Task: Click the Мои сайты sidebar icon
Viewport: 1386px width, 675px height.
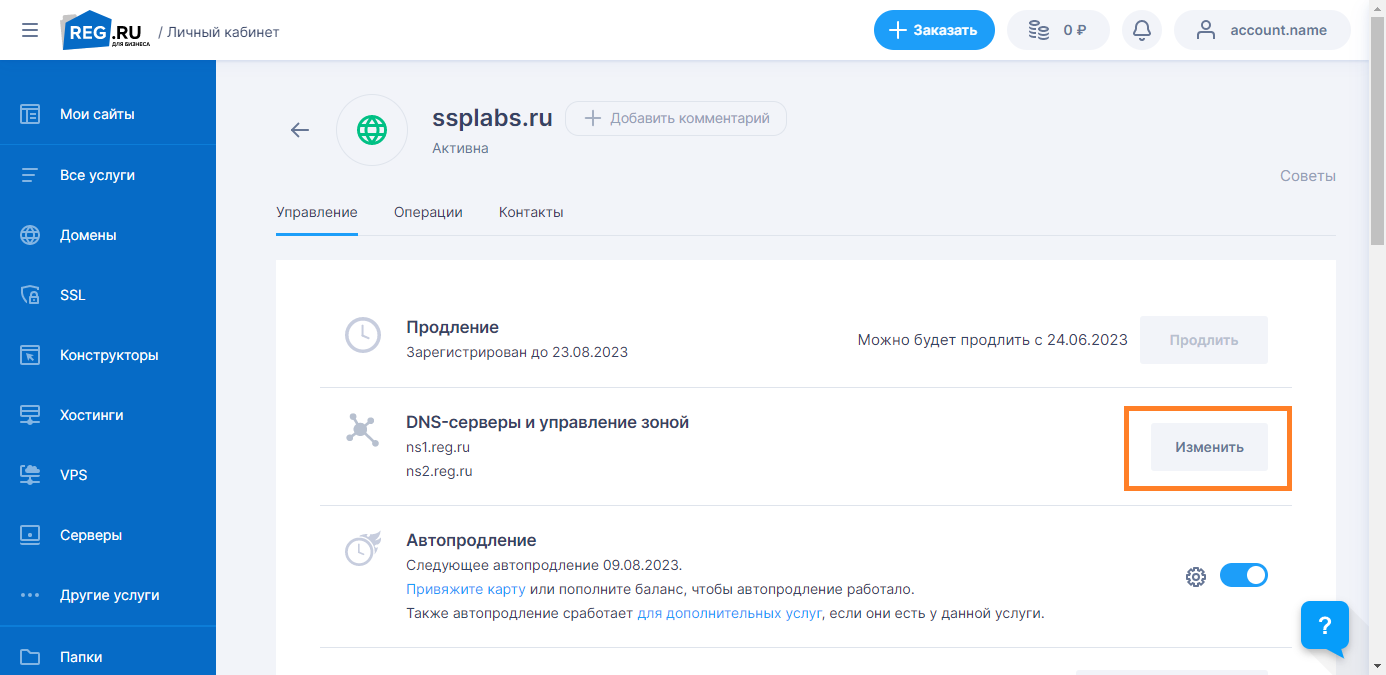Action: click(x=30, y=114)
